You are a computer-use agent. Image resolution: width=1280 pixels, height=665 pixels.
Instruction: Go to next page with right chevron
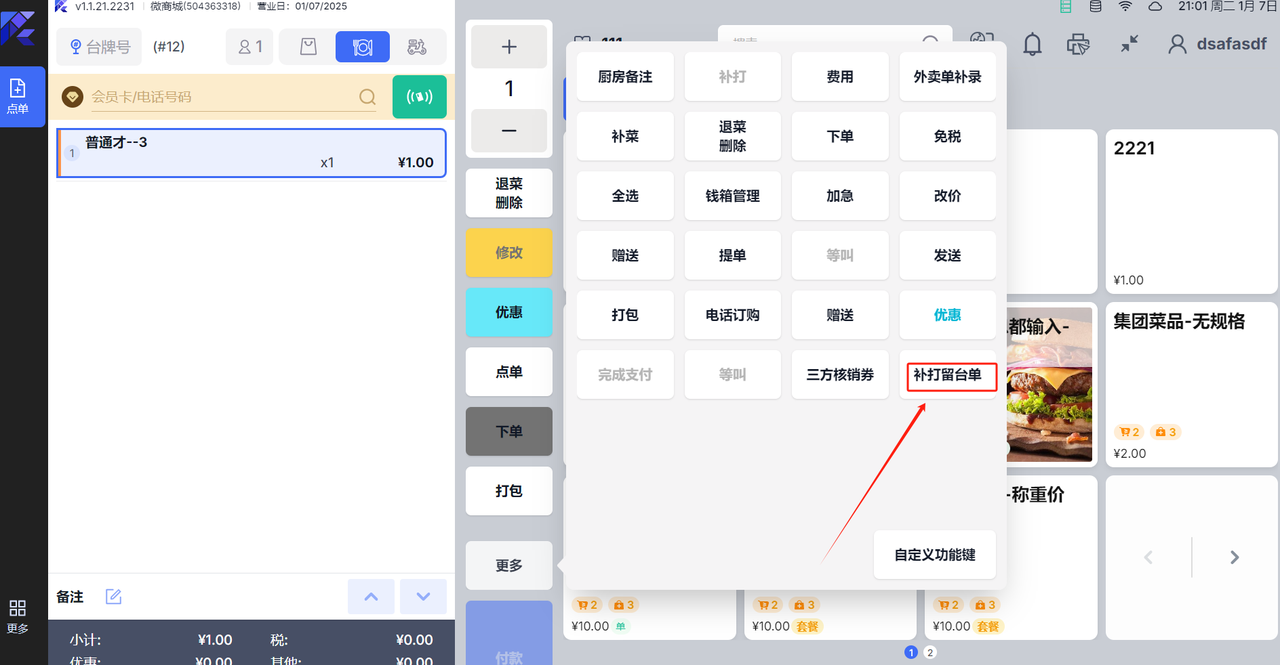[1235, 557]
